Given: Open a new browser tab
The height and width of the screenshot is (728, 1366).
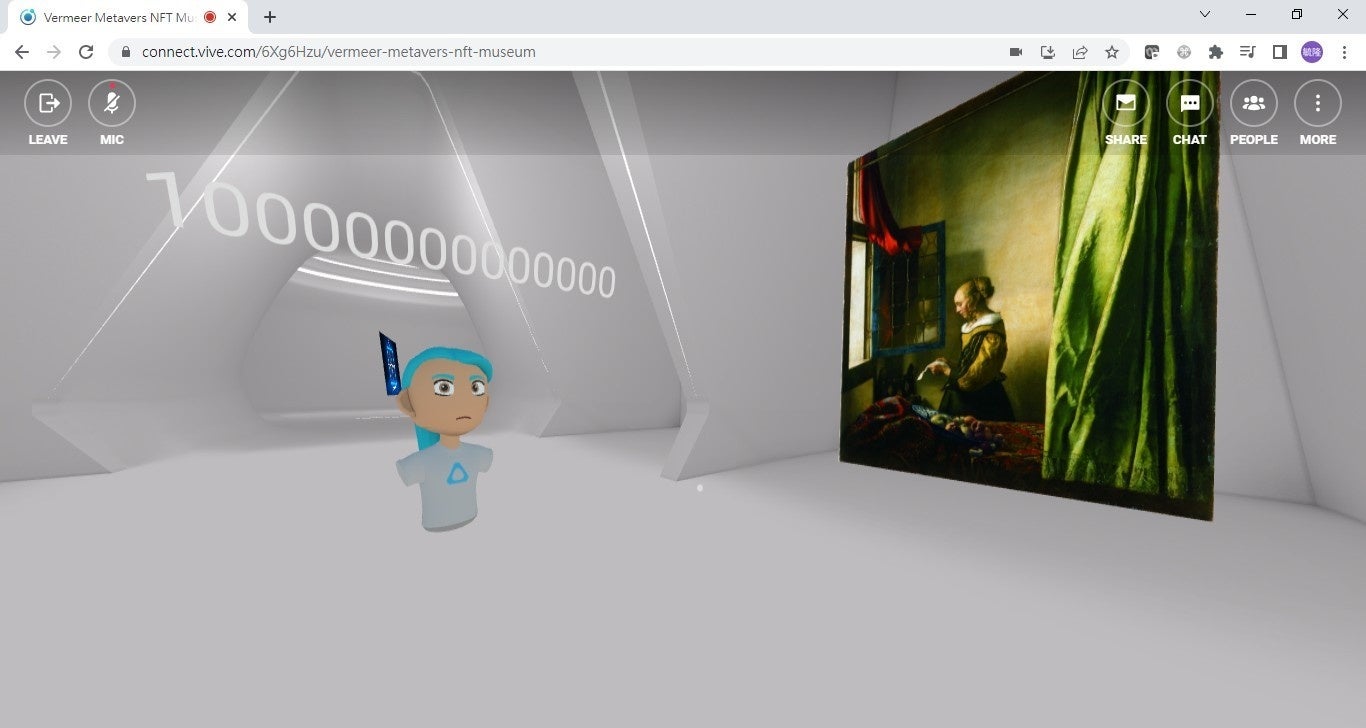Looking at the screenshot, I should [270, 17].
